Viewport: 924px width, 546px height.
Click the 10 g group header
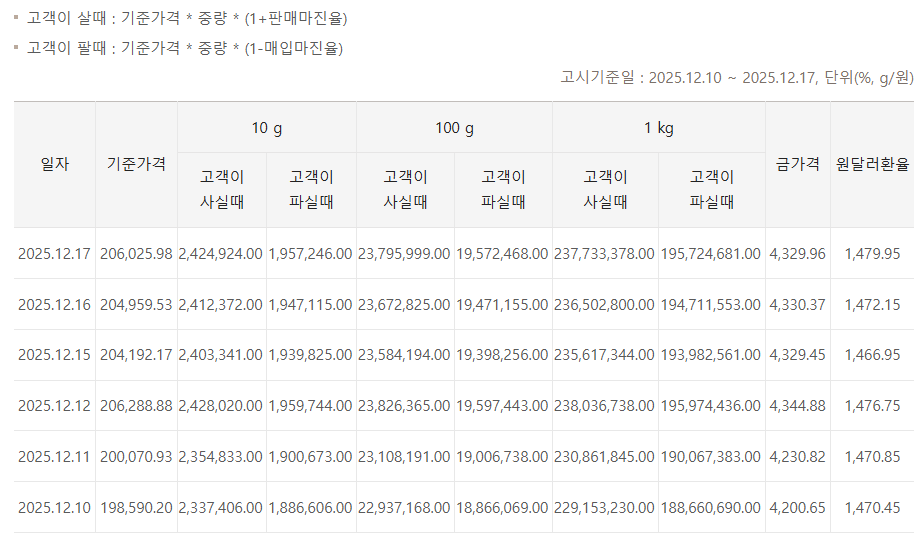[267, 128]
